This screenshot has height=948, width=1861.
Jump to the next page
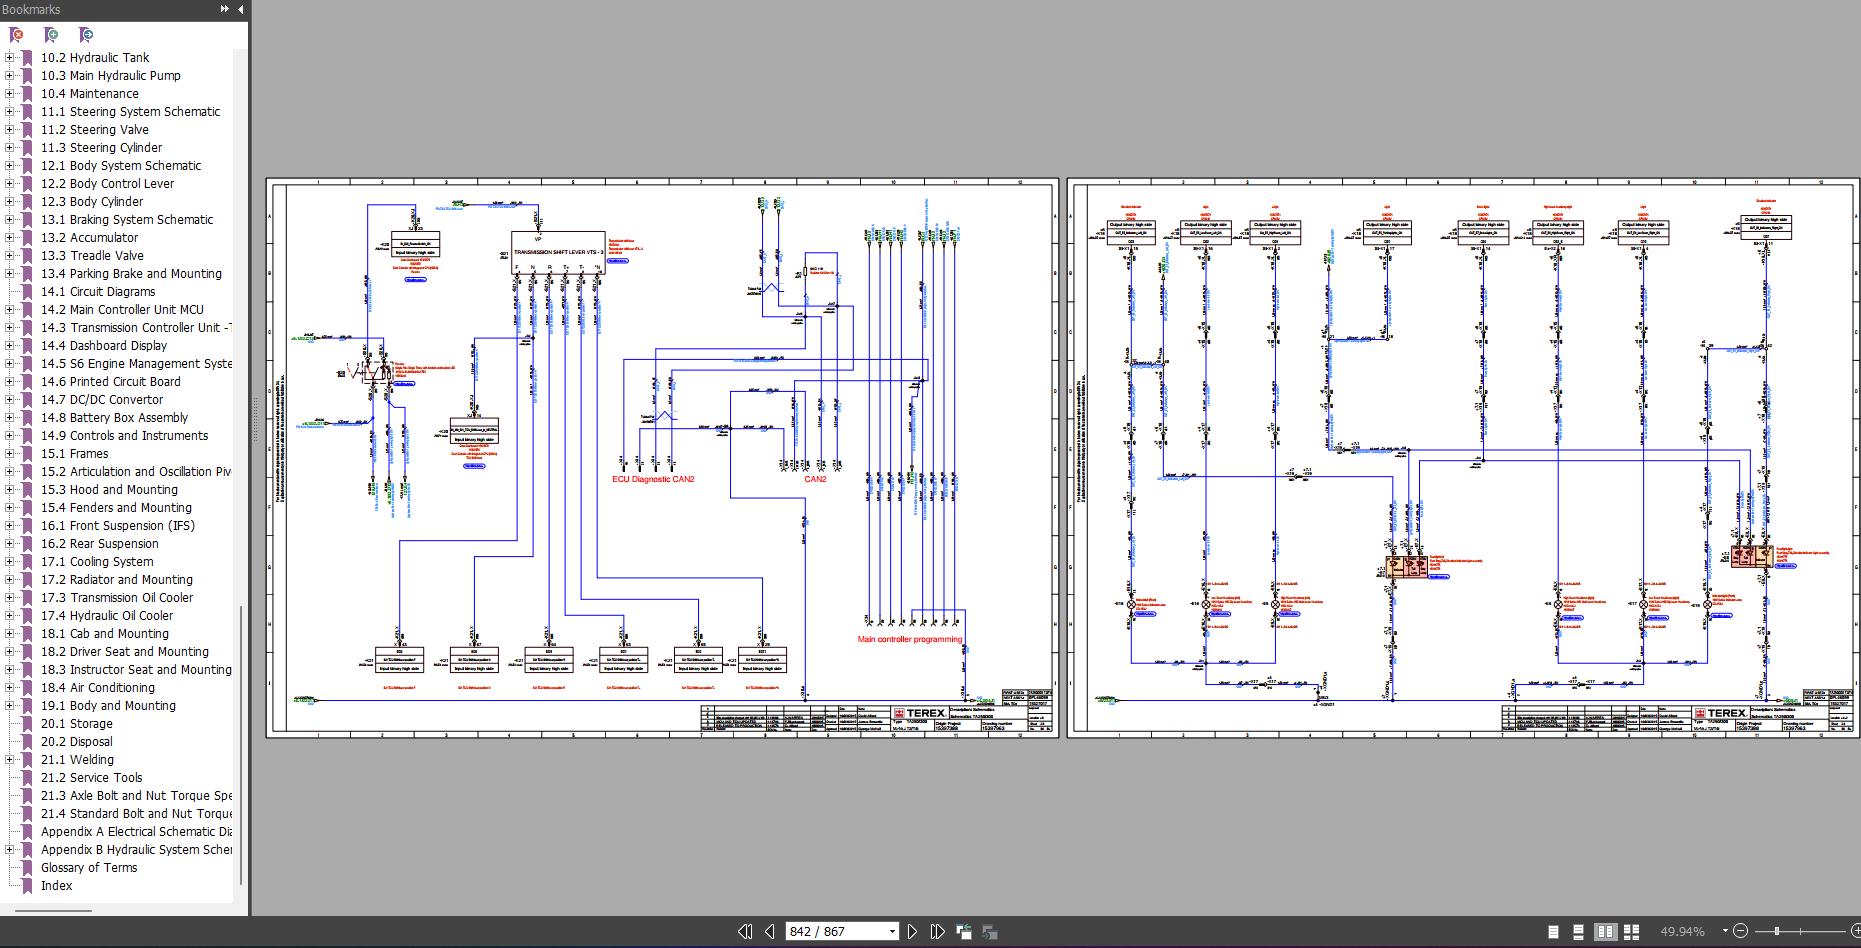(x=912, y=931)
